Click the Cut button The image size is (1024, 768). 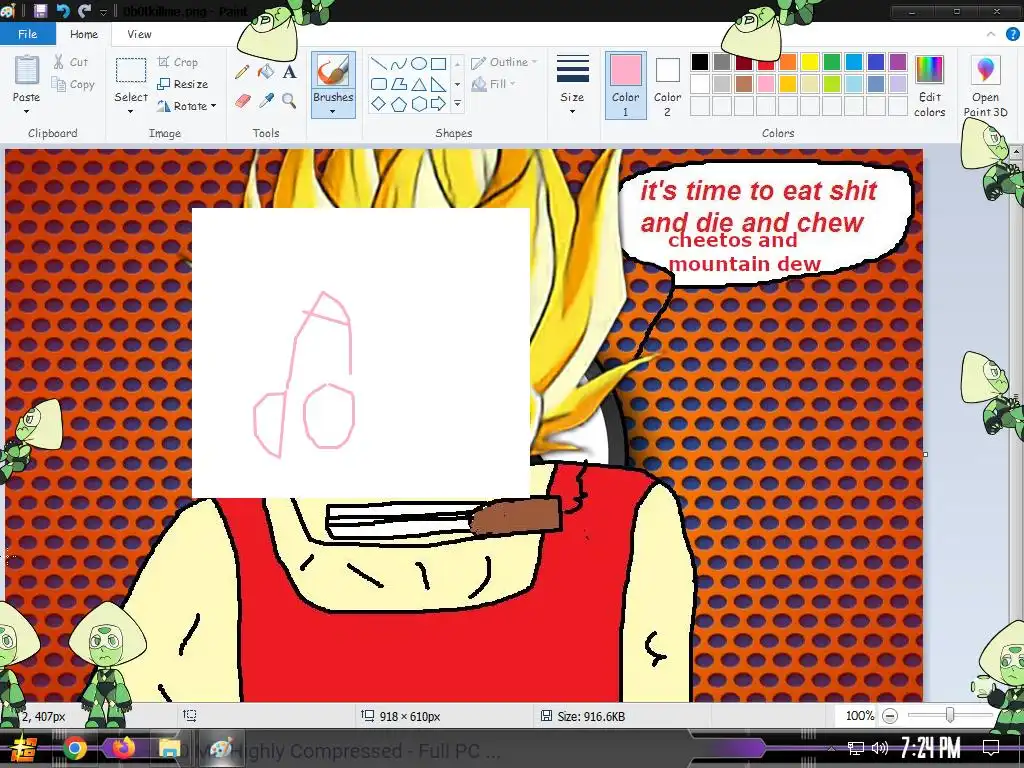pyautogui.click(x=71, y=62)
